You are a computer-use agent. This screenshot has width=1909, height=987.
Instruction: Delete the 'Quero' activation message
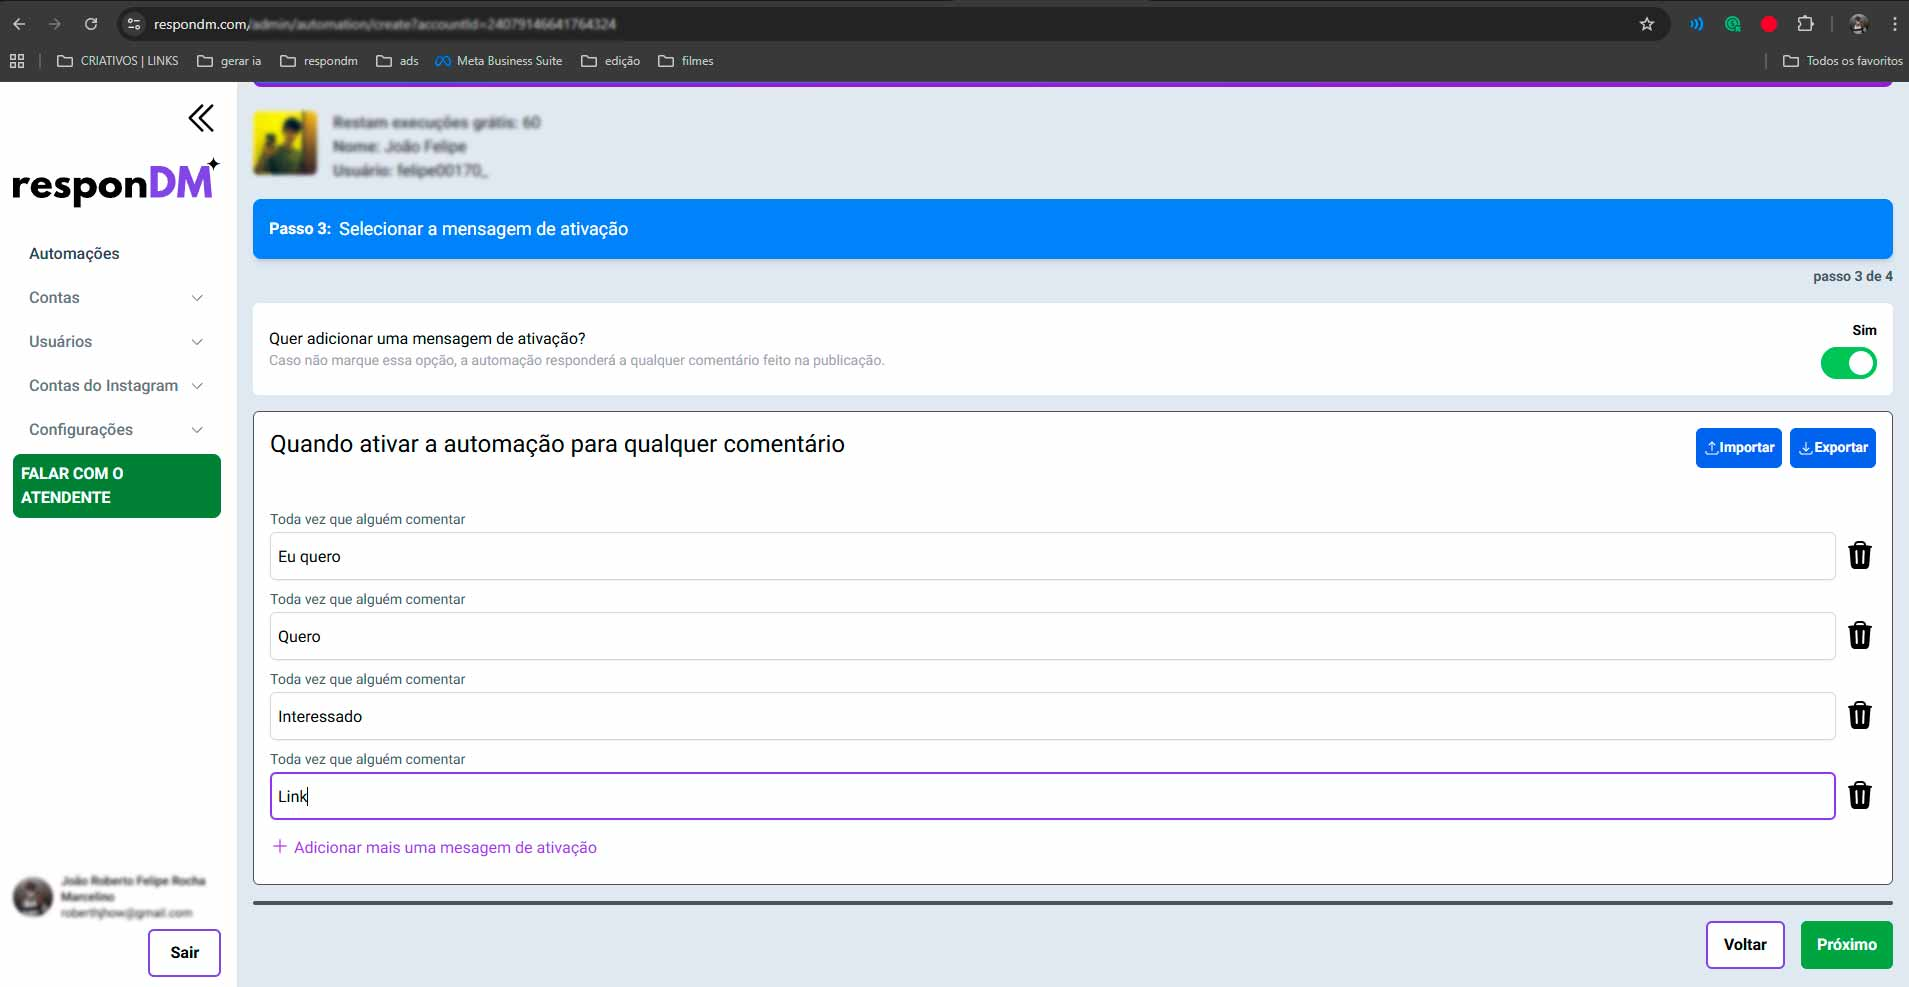1859,636
